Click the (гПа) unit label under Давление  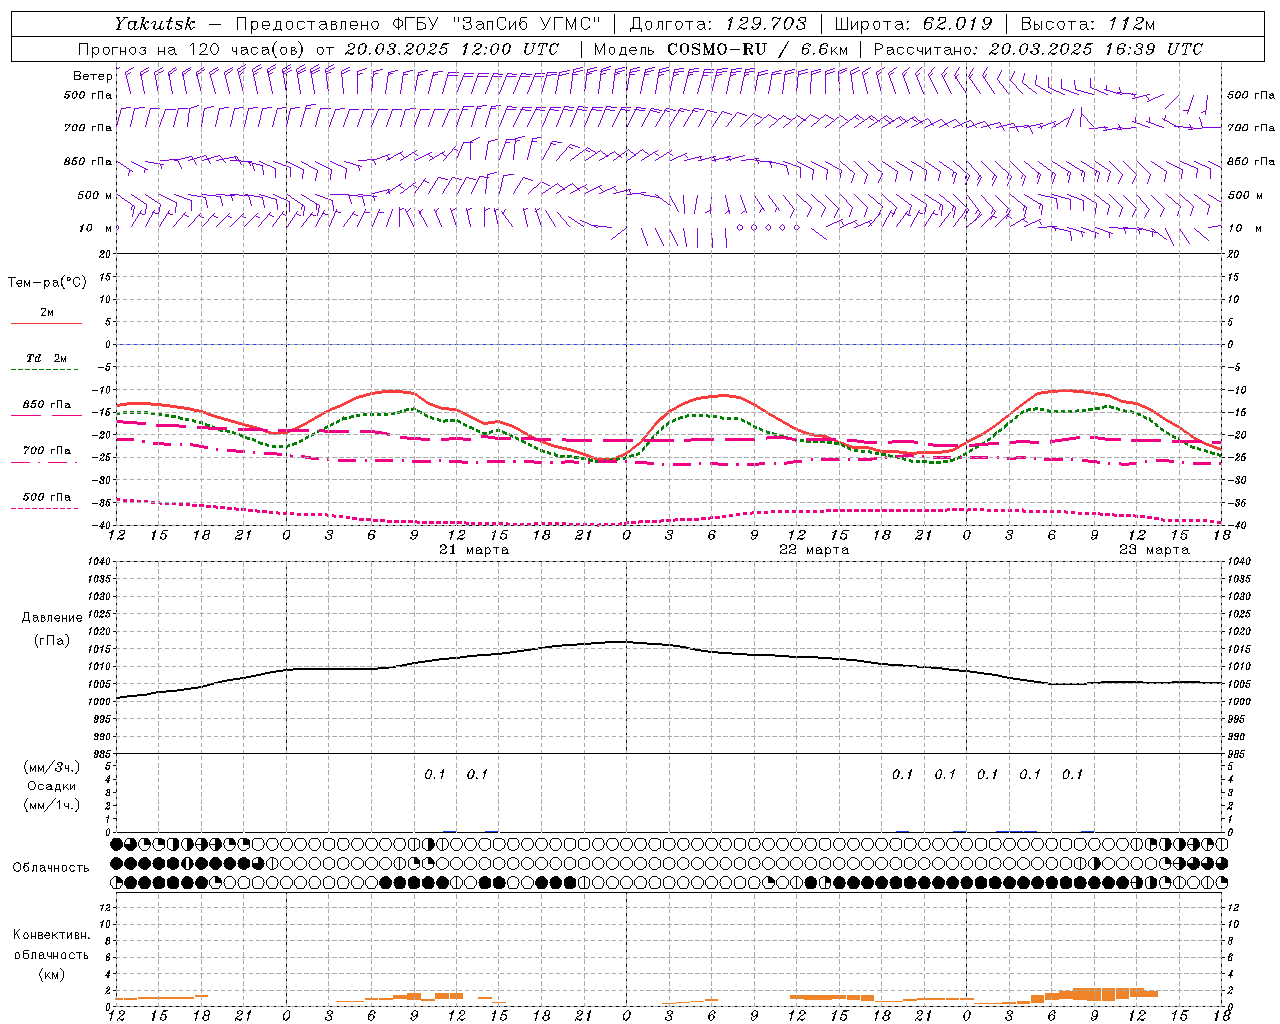(x=52, y=640)
